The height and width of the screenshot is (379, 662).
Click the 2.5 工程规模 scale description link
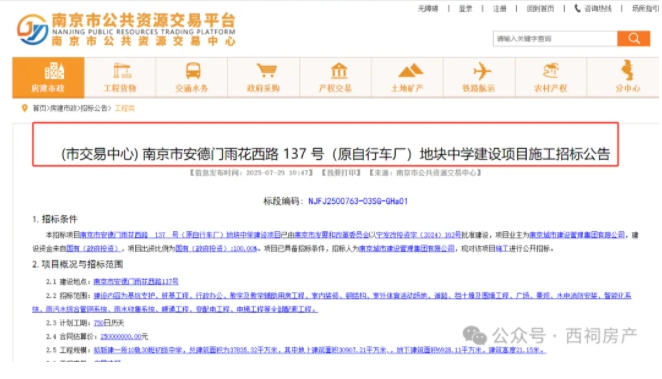320,350
